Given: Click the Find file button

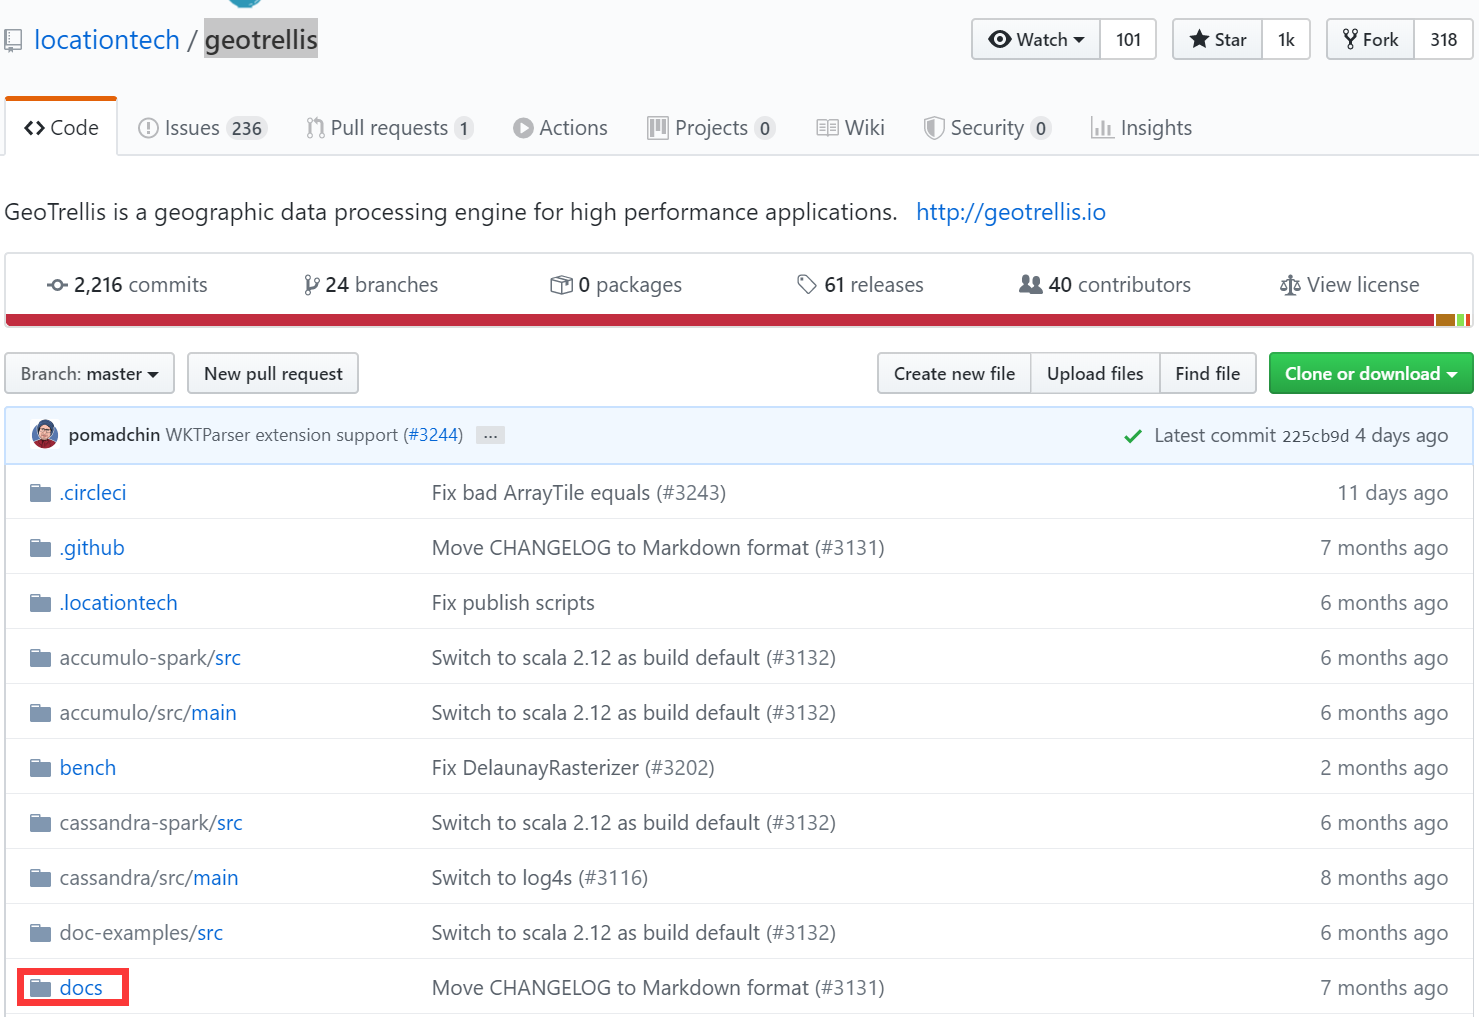Looking at the screenshot, I should [1208, 373].
